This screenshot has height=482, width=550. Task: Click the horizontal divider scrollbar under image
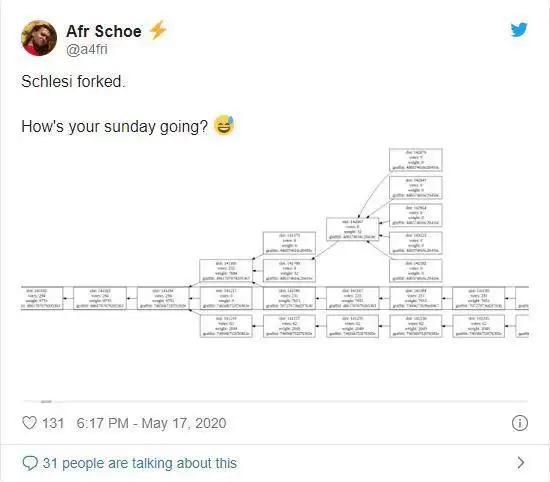[x=275, y=401]
